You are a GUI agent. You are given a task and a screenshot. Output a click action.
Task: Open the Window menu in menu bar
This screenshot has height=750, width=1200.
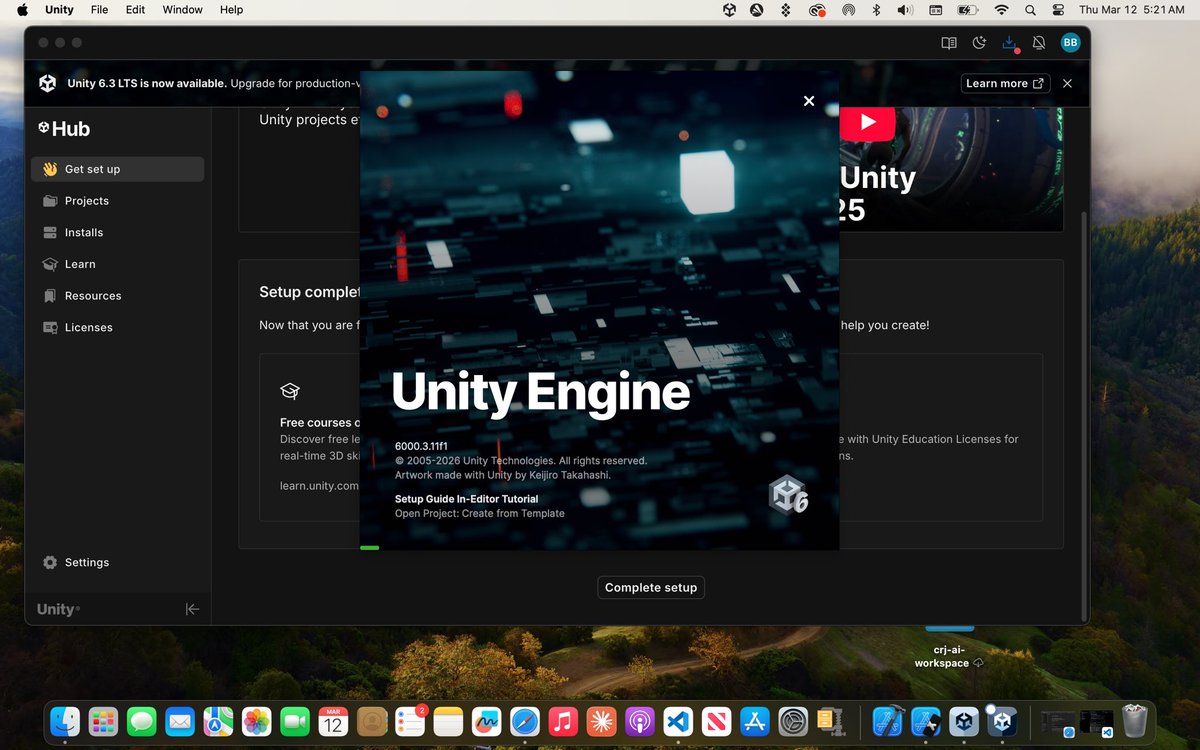tap(182, 10)
